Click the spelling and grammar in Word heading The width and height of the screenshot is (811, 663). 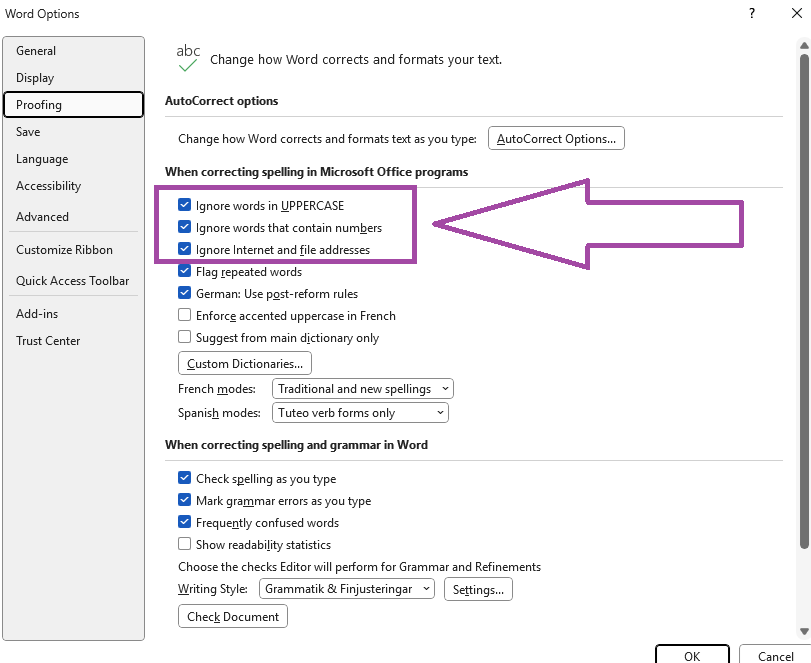click(x=296, y=445)
